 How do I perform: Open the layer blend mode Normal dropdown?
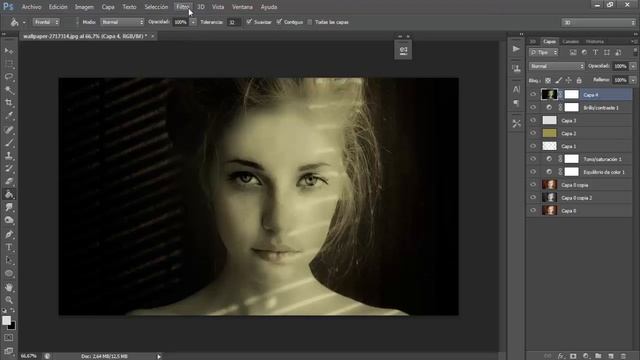(x=557, y=66)
